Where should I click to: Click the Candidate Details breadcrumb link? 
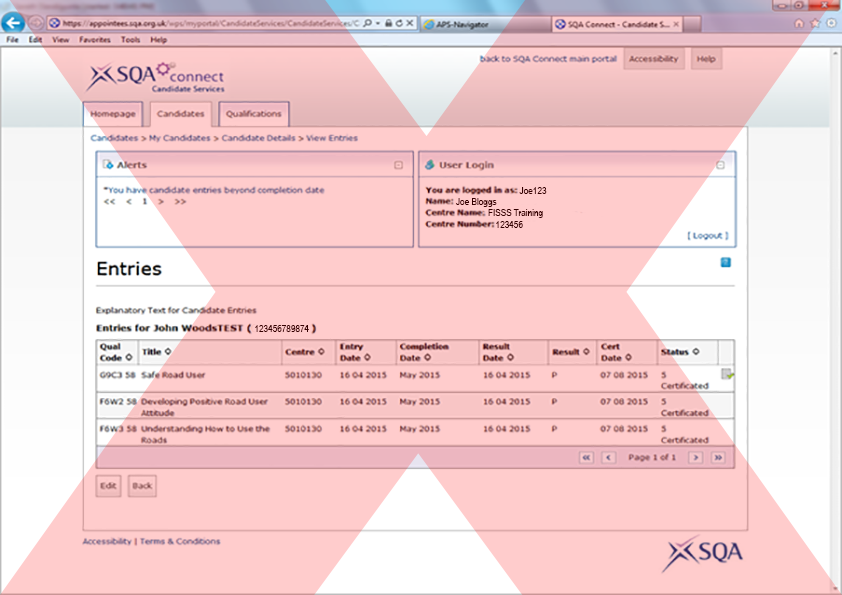[258, 138]
